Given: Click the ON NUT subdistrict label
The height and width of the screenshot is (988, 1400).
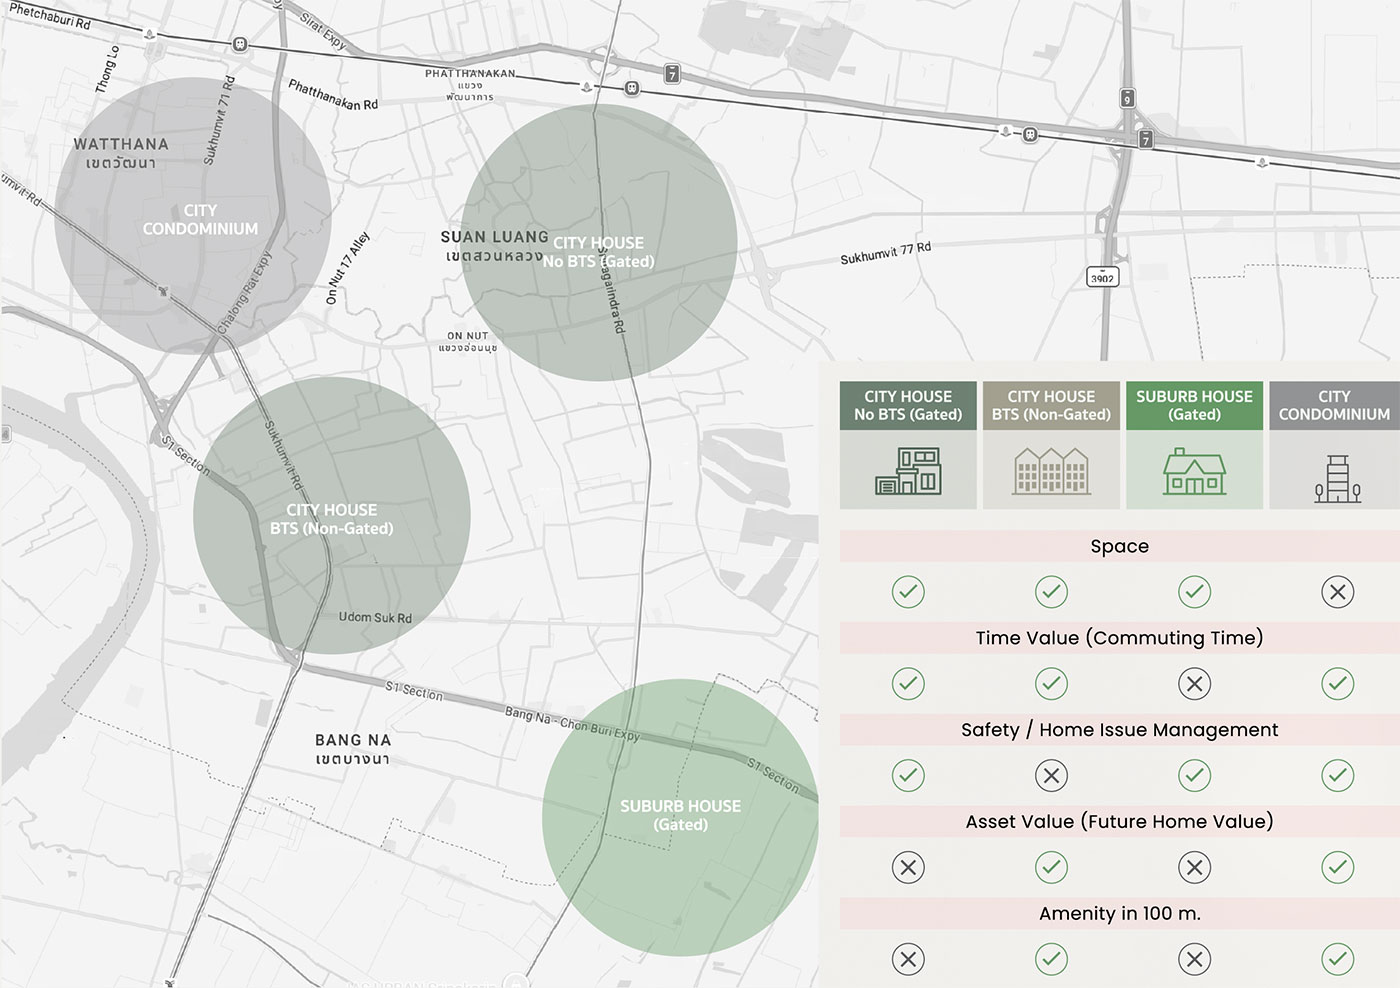Looking at the screenshot, I should tap(468, 336).
